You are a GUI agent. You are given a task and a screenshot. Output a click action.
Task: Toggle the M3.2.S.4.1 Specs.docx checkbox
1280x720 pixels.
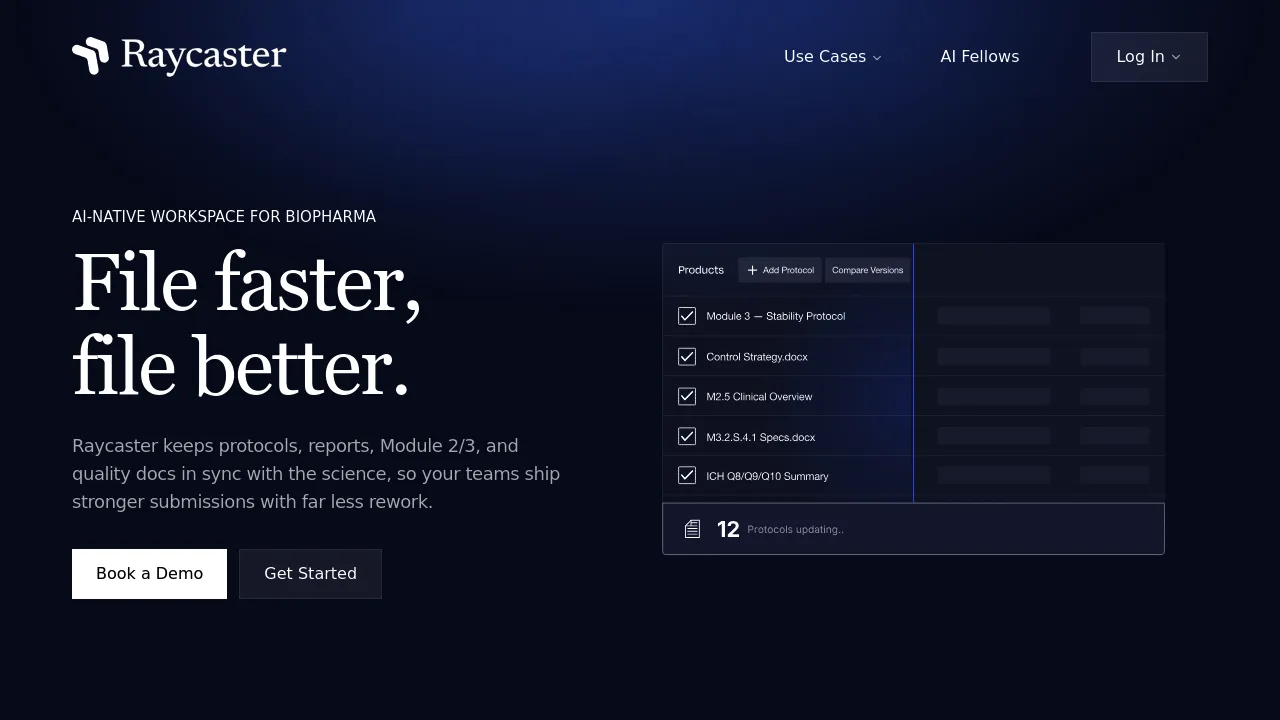pyautogui.click(x=687, y=436)
